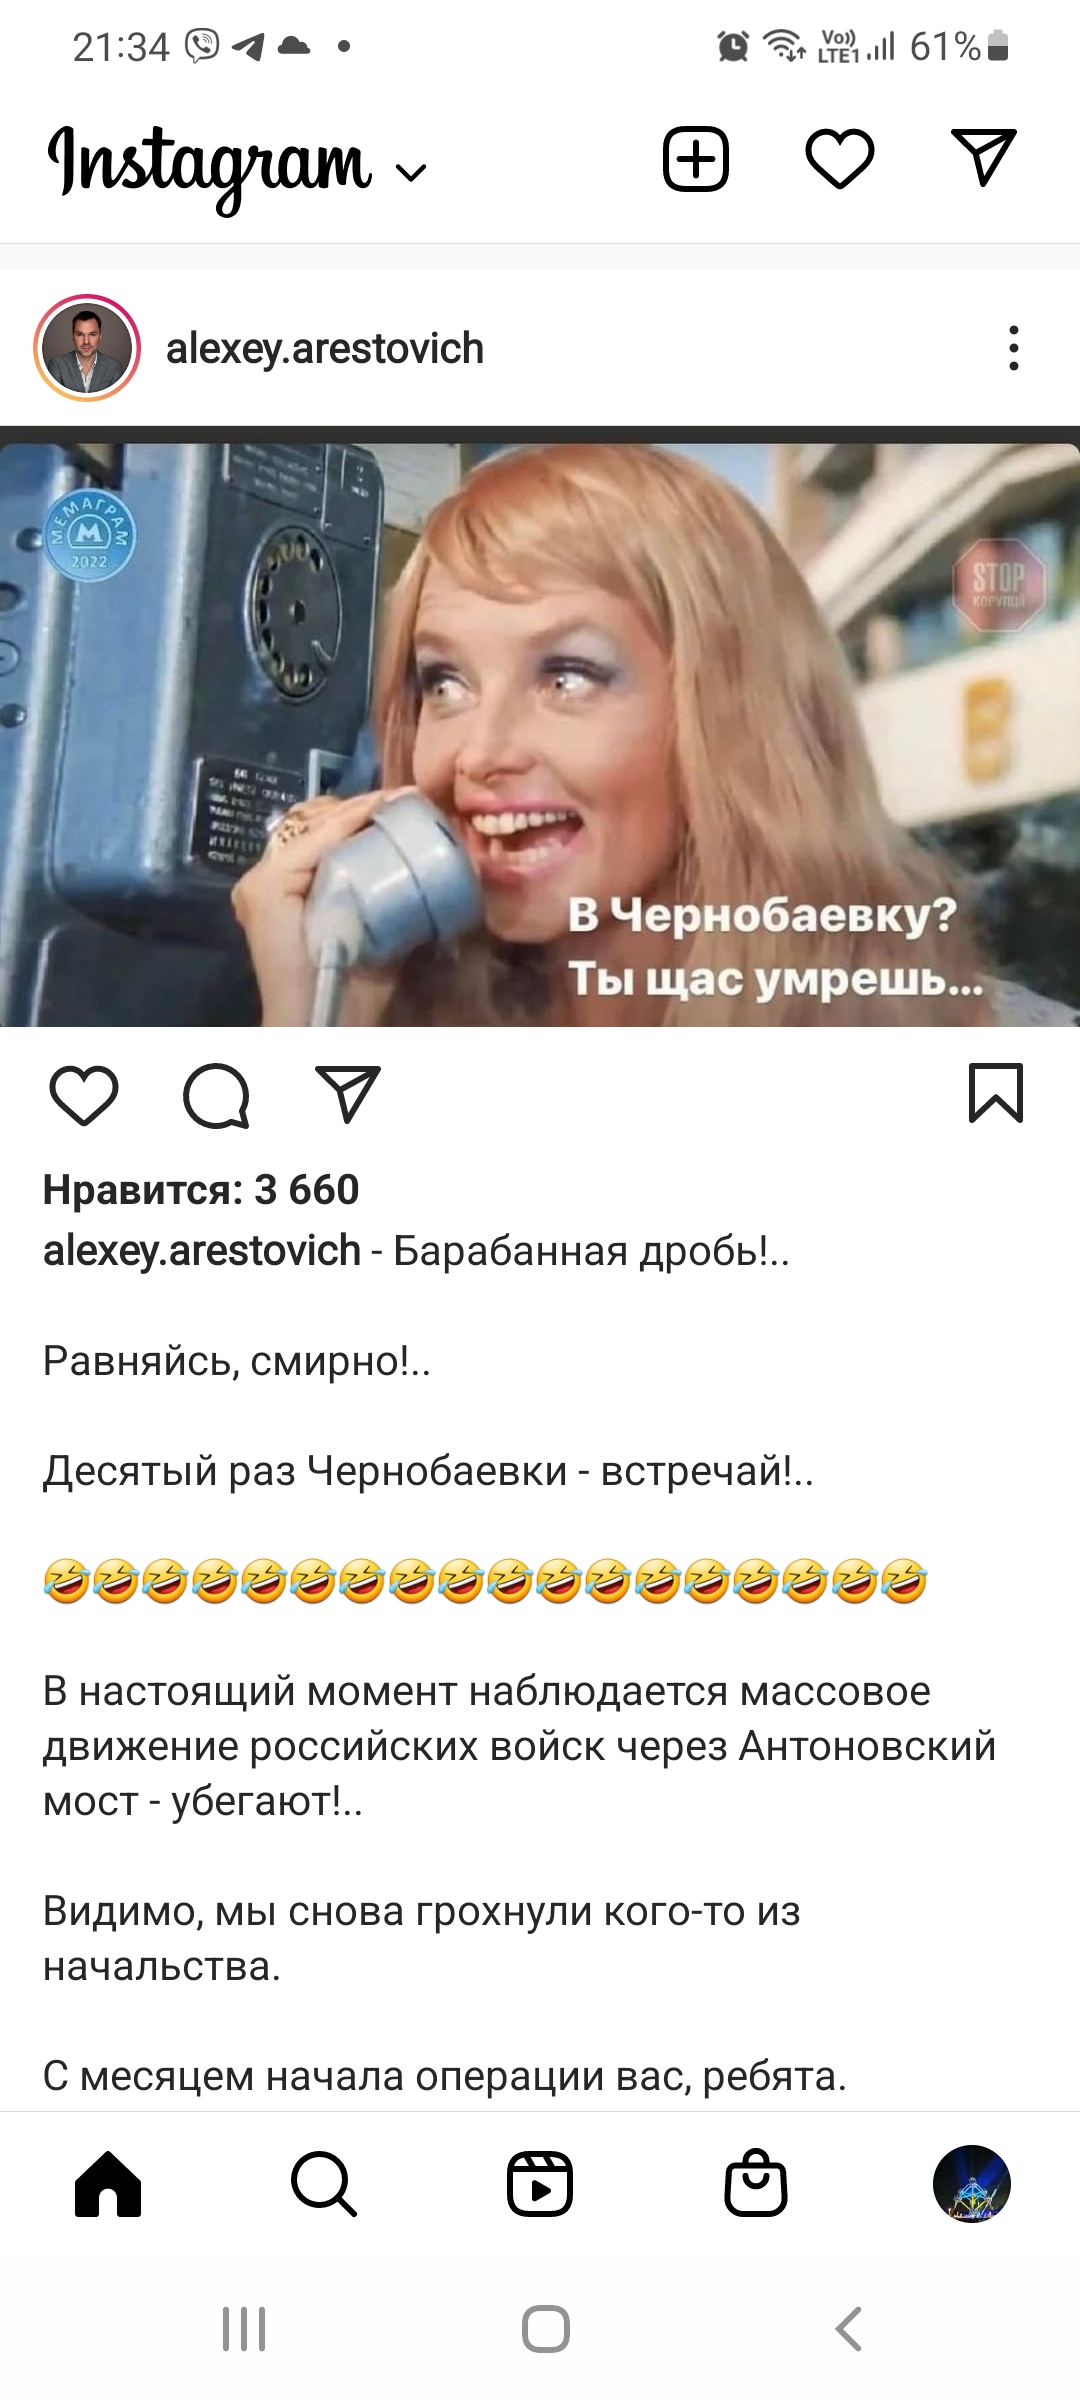
Task: Open alexey.arestovich story avatar
Action: click(87, 348)
